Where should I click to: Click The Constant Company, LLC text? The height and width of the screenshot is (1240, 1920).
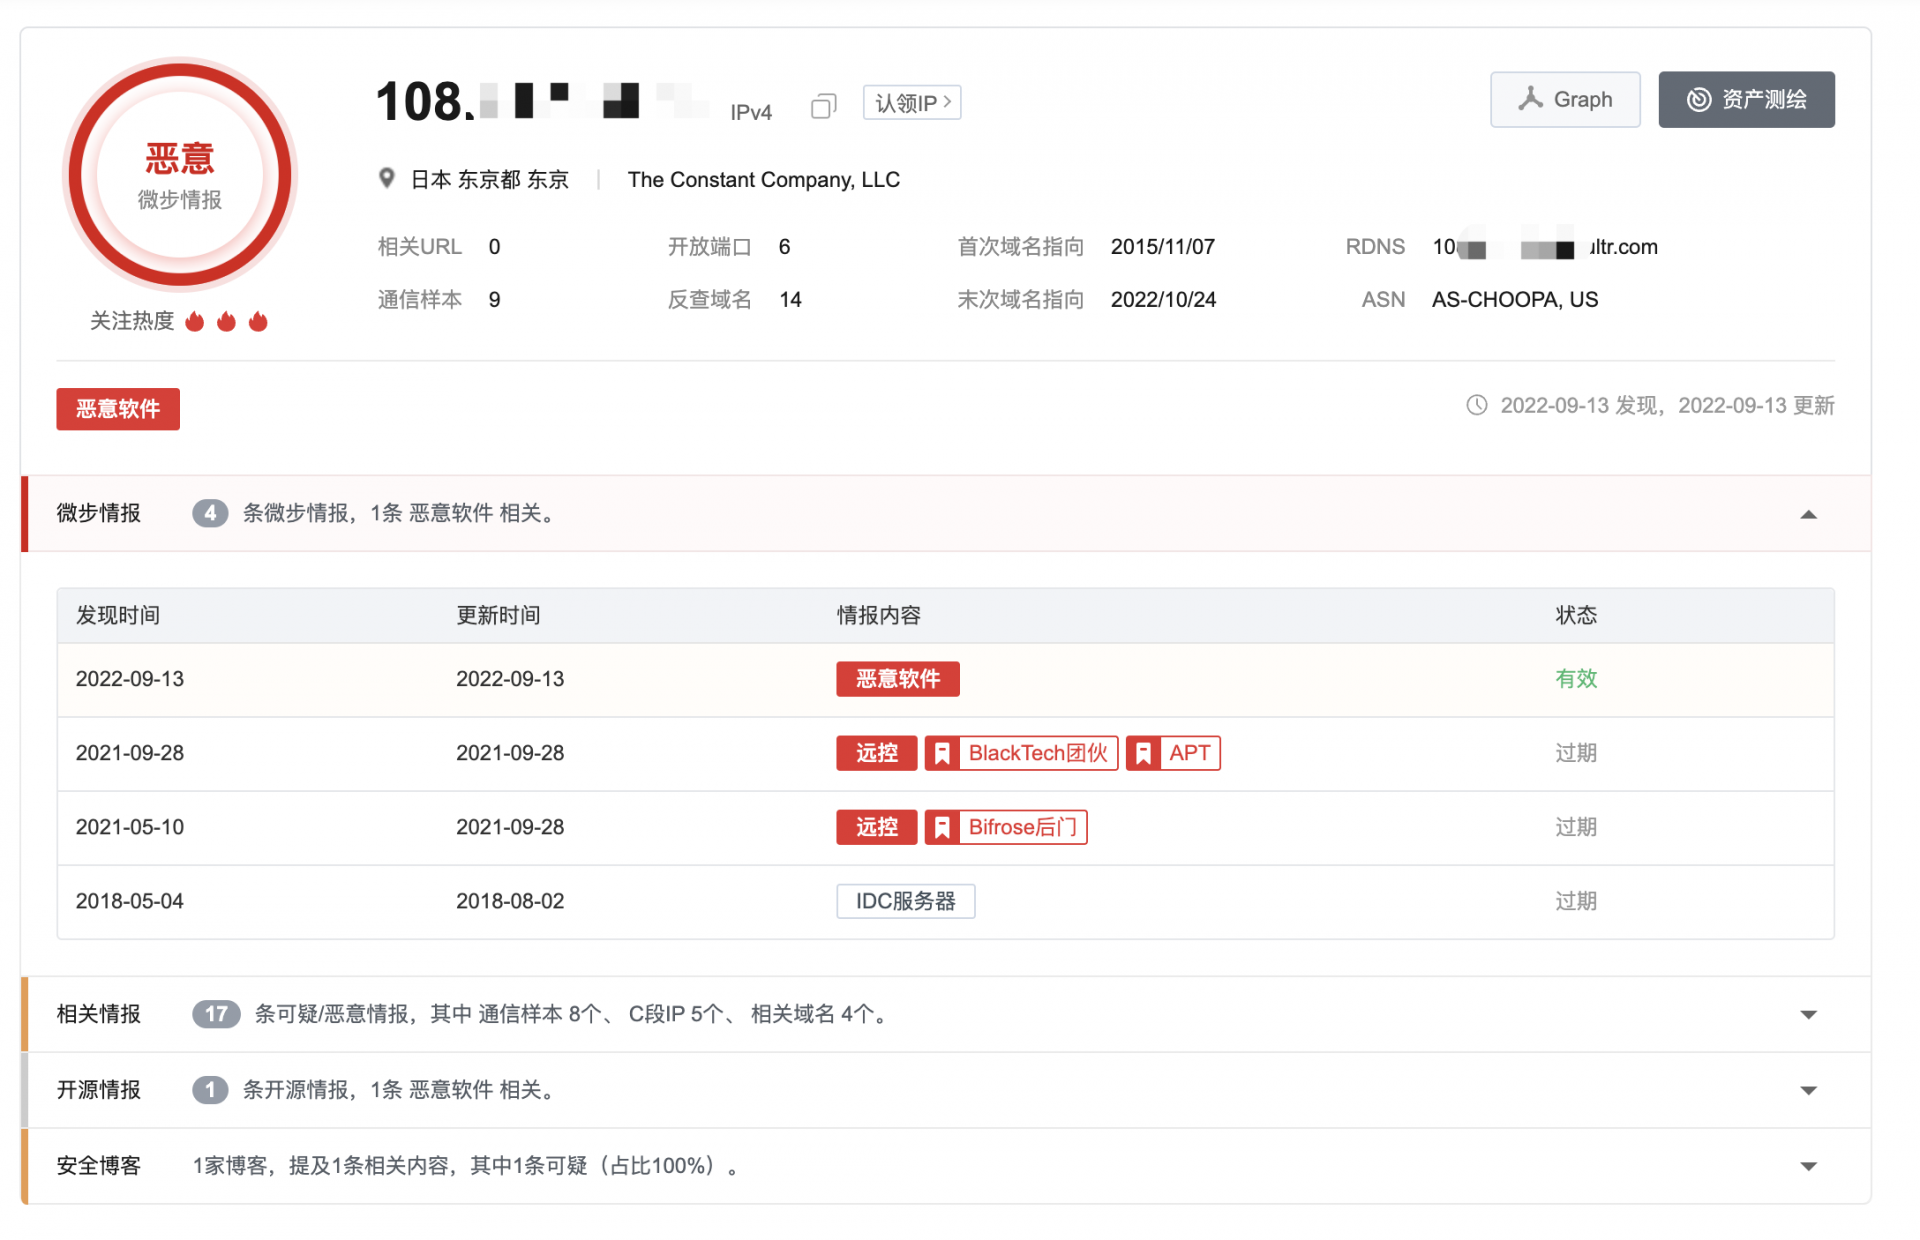pos(764,179)
